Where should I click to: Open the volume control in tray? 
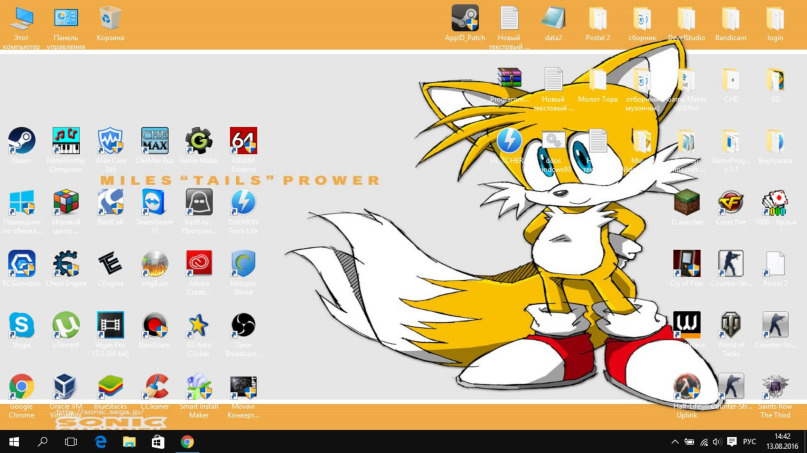pos(718,441)
